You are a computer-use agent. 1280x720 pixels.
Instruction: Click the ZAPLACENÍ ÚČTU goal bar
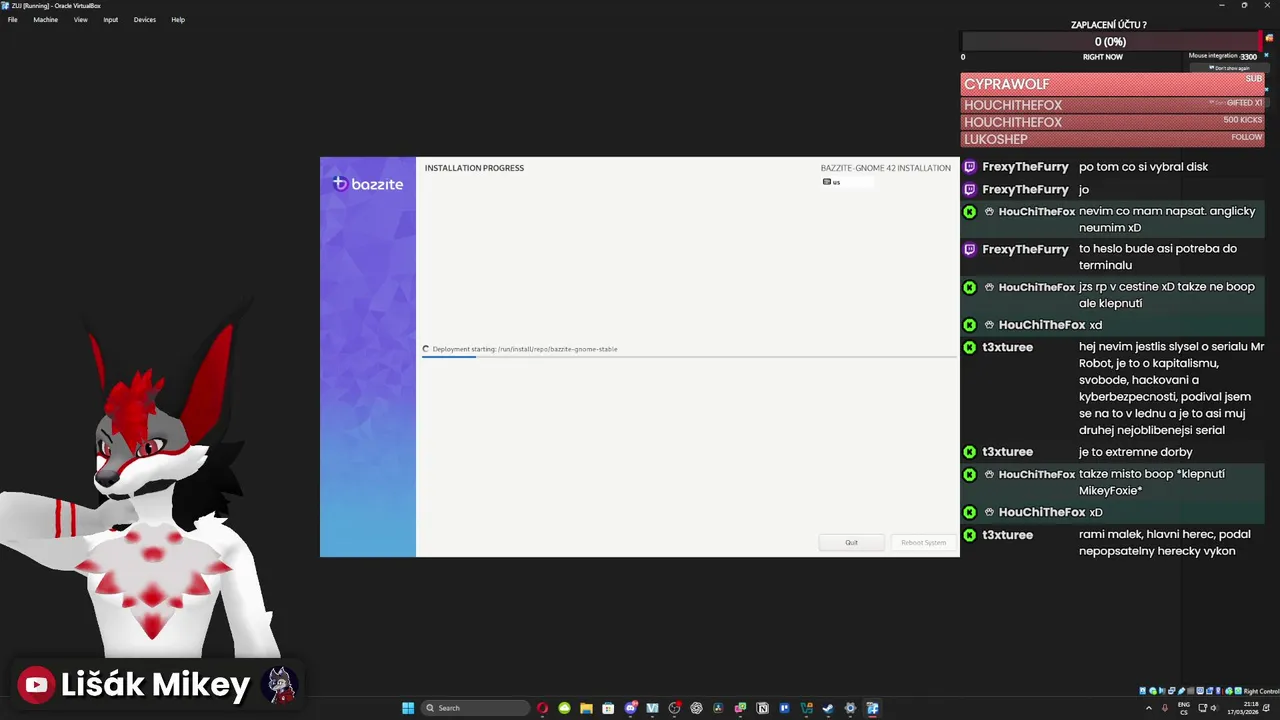pos(1110,41)
